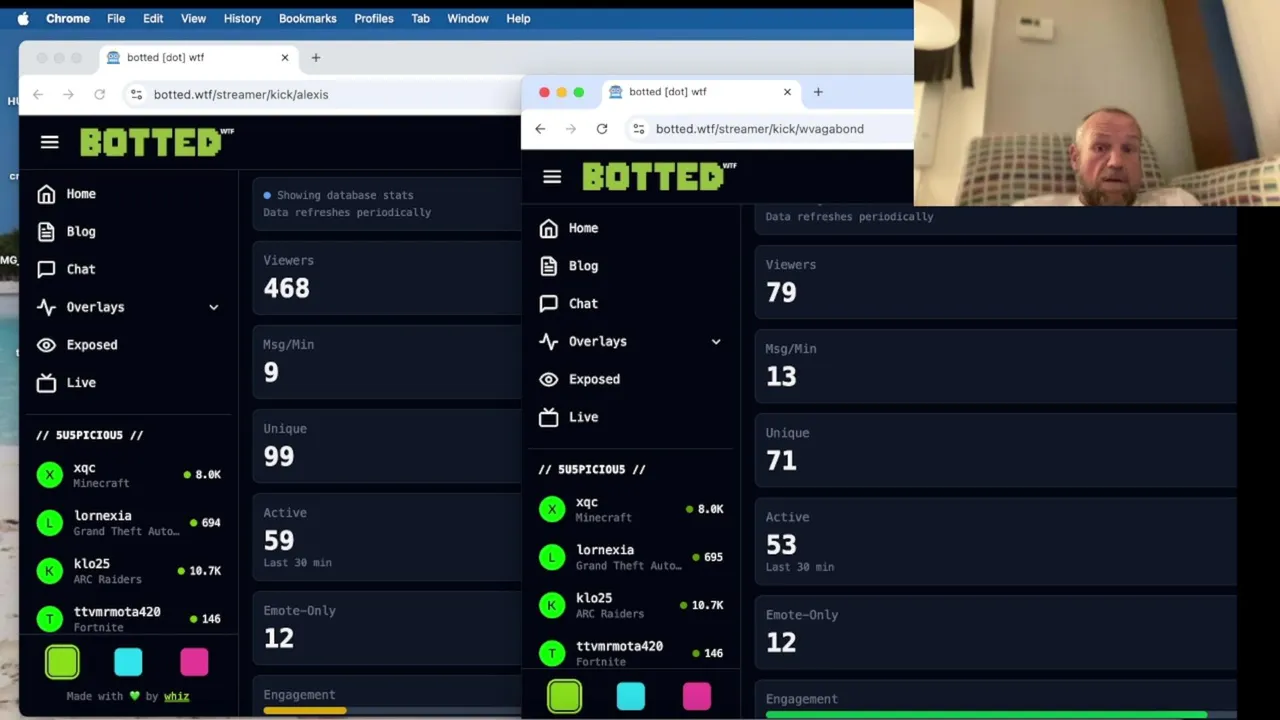This screenshot has height=720, width=1280.
Task: Click BOTTED logo in back window
Action: point(157,142)
